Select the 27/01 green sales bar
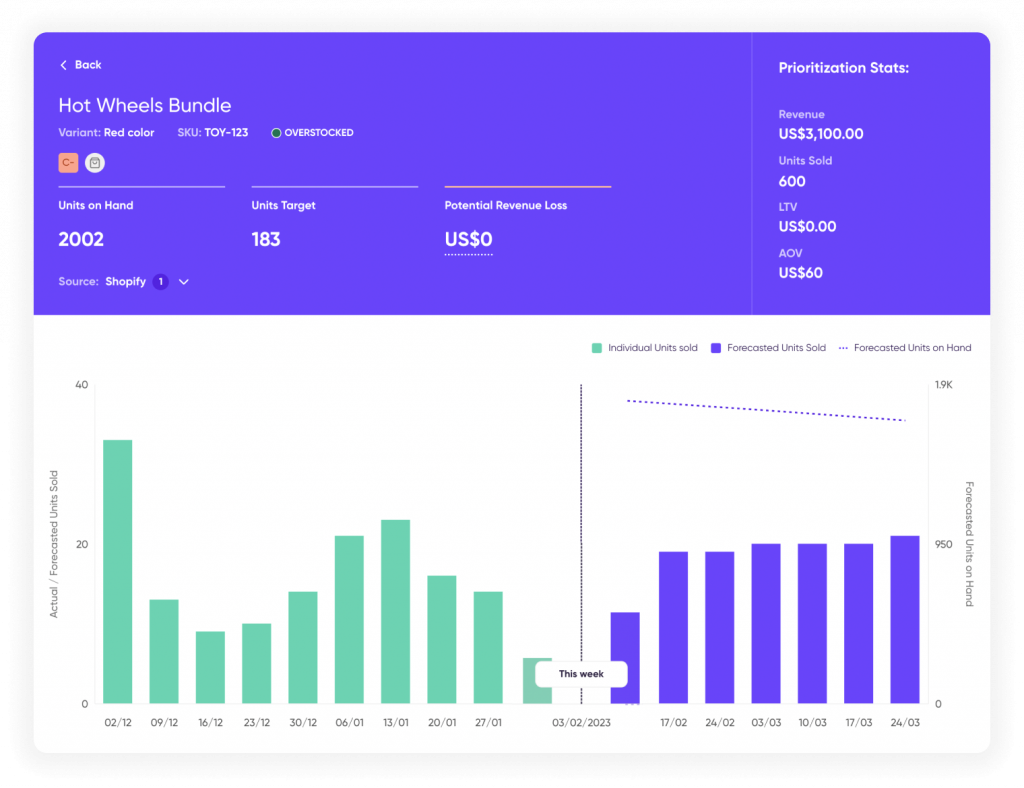 coord(488,648)
